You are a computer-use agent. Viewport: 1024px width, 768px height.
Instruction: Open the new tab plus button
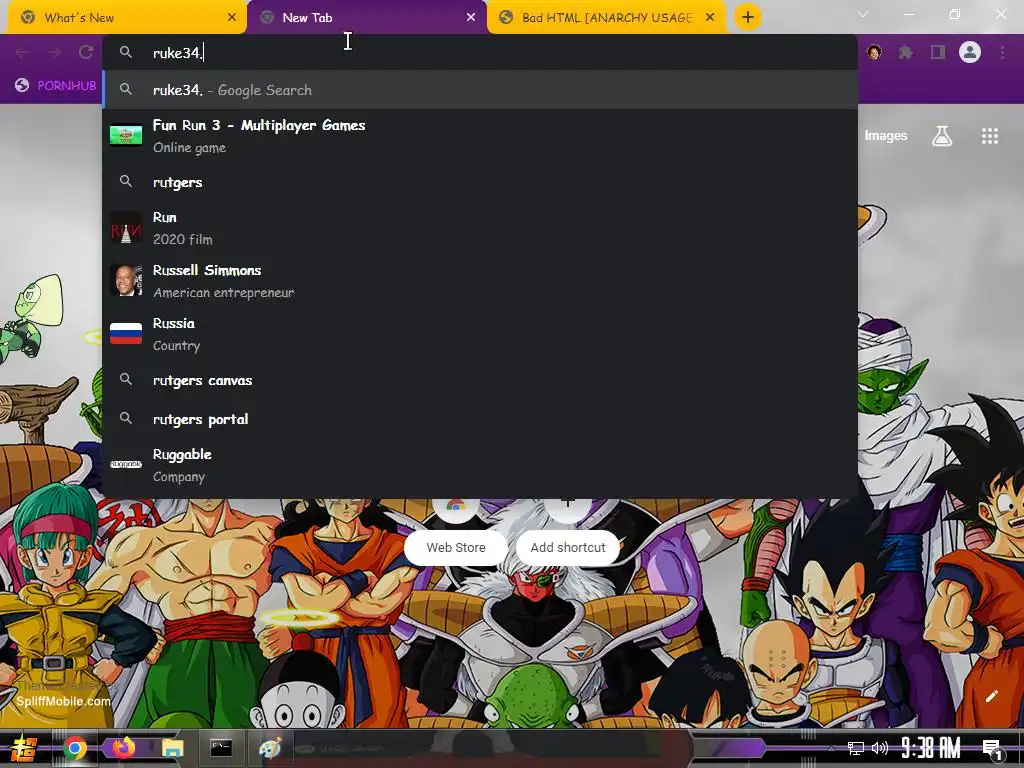pyautogui.click(x=748, y=18)
